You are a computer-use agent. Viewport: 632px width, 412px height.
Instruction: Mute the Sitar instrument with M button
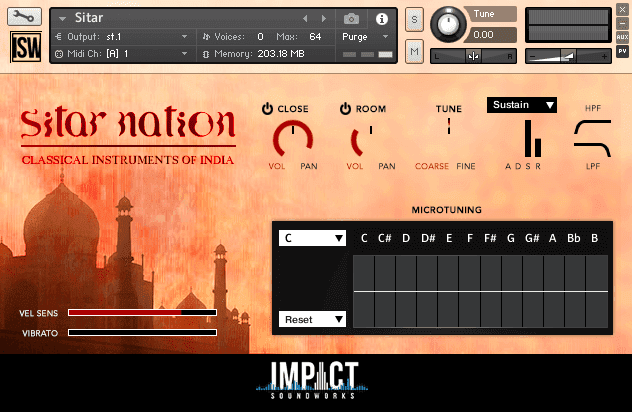(414, 51)
